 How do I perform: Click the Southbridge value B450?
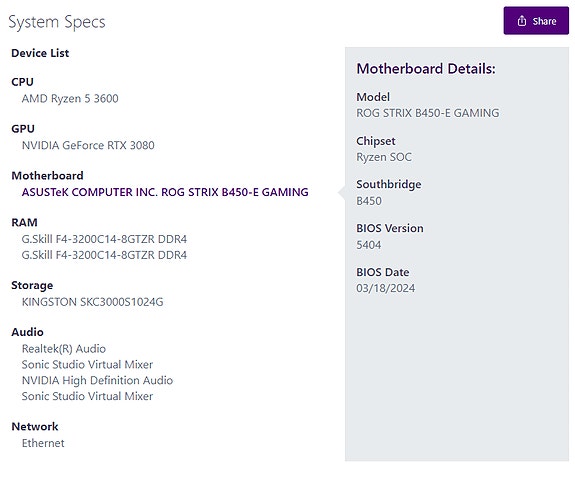369,201
